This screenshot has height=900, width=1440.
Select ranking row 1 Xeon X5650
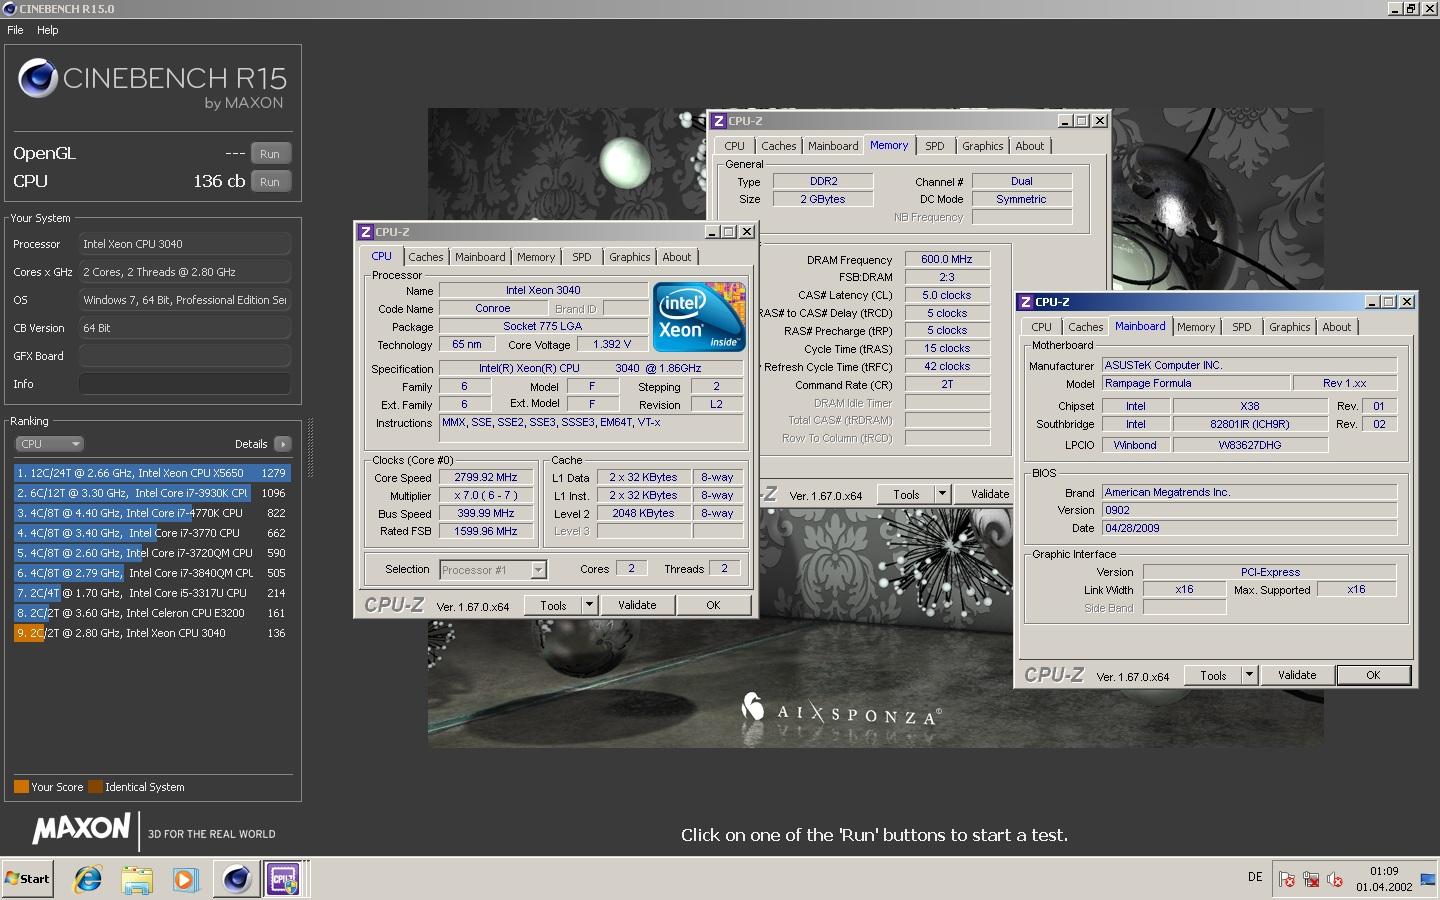(152, 473)
